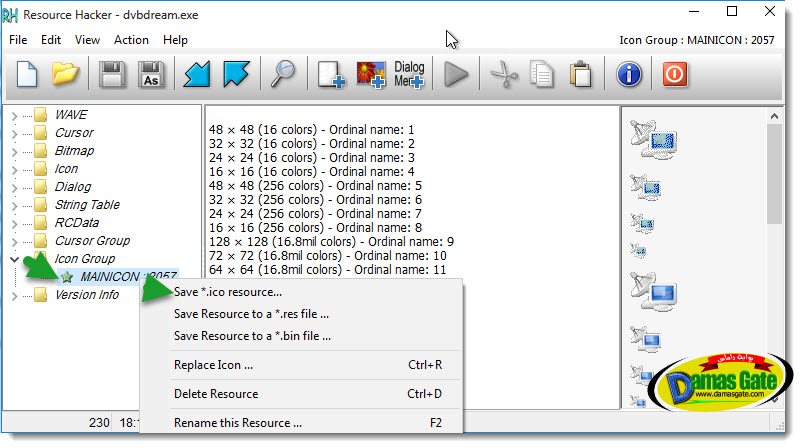Click line '128 × 128 (16.8mil colors) - Ordinal name: 9'
The image size is (800, 448).
pyautogui.click(x=331, y=241)
